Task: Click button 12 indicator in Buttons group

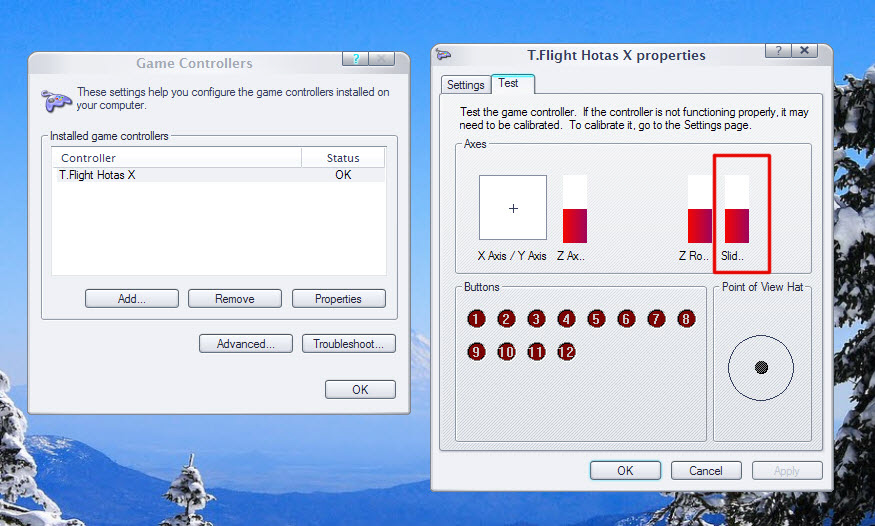Action: 566,352
